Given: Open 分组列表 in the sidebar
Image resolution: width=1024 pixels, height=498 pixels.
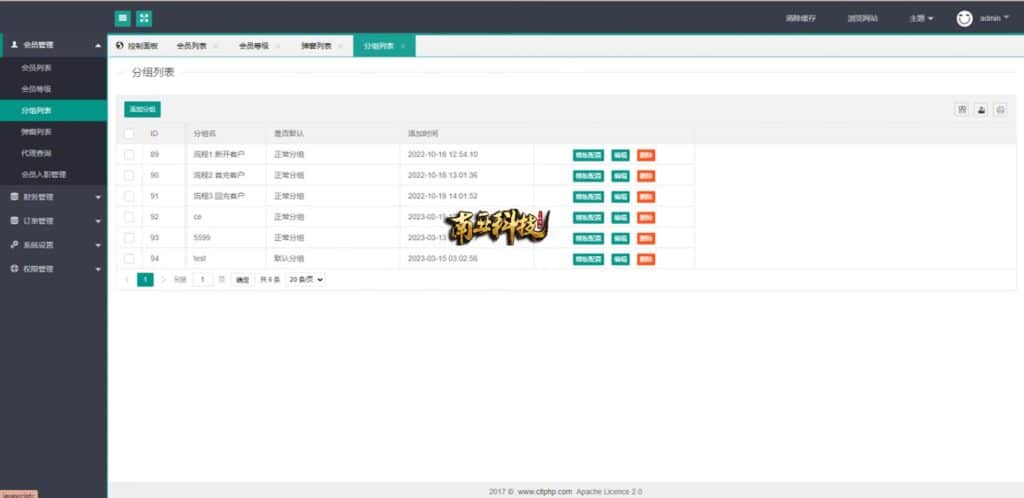Looking at the screenshot, I should pos(54,111).
